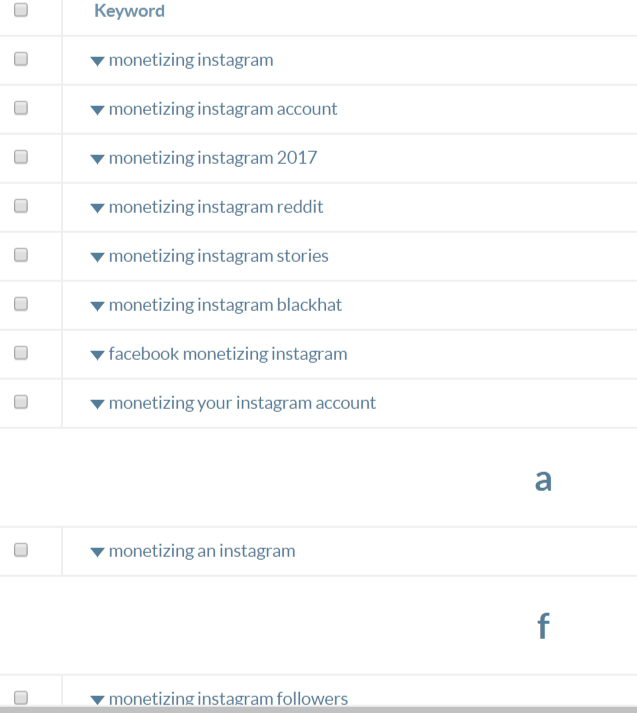Tick the select-all checkbox beside Keyword header
637x713 pixels.
[x=21, y=10]
